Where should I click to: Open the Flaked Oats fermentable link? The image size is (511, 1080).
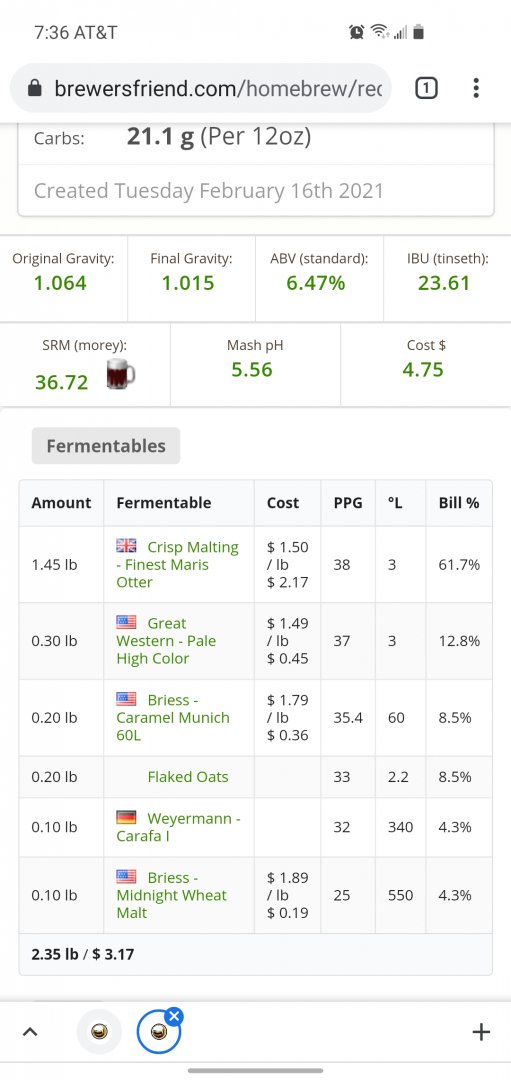[187, 777]
